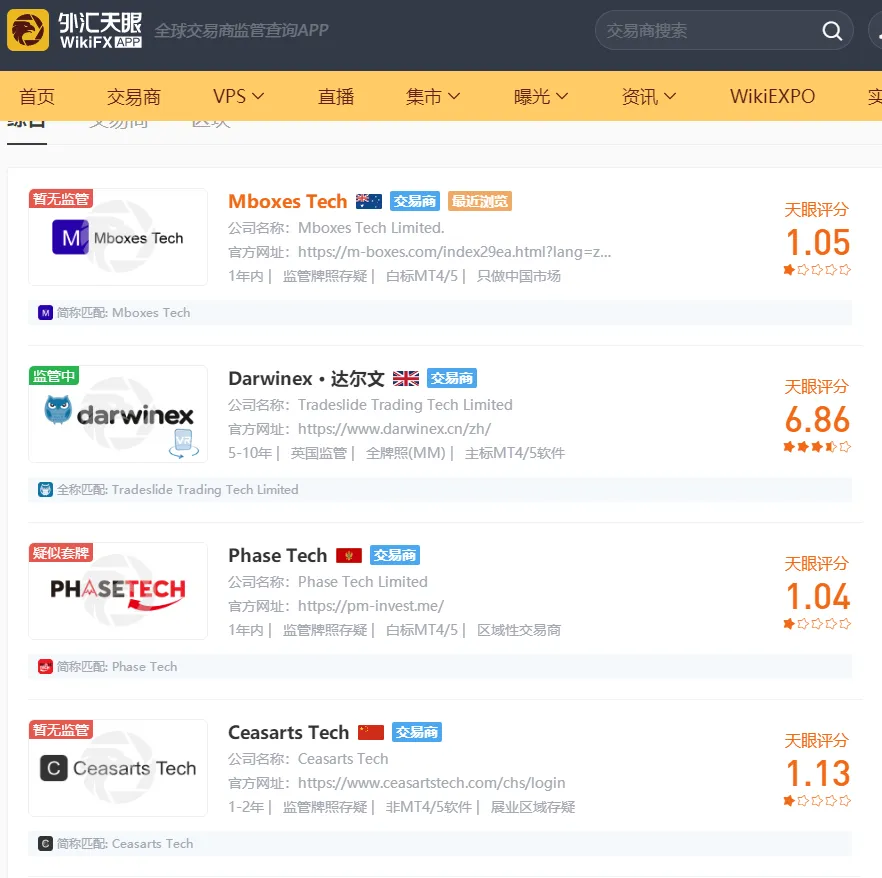
Task: Click the owl icon before 全称匹配 Tradeslide
Action: click(x=46, y=490)
